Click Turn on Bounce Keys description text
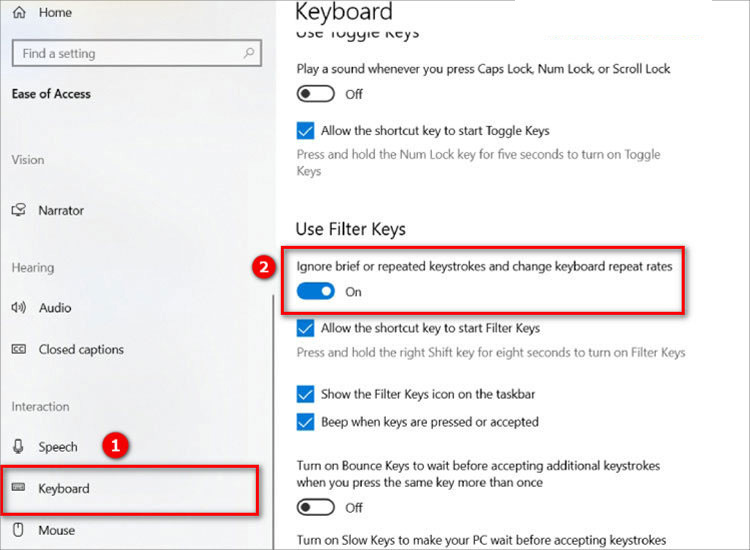Screen dimensions: 750x550 coord(478,474)
